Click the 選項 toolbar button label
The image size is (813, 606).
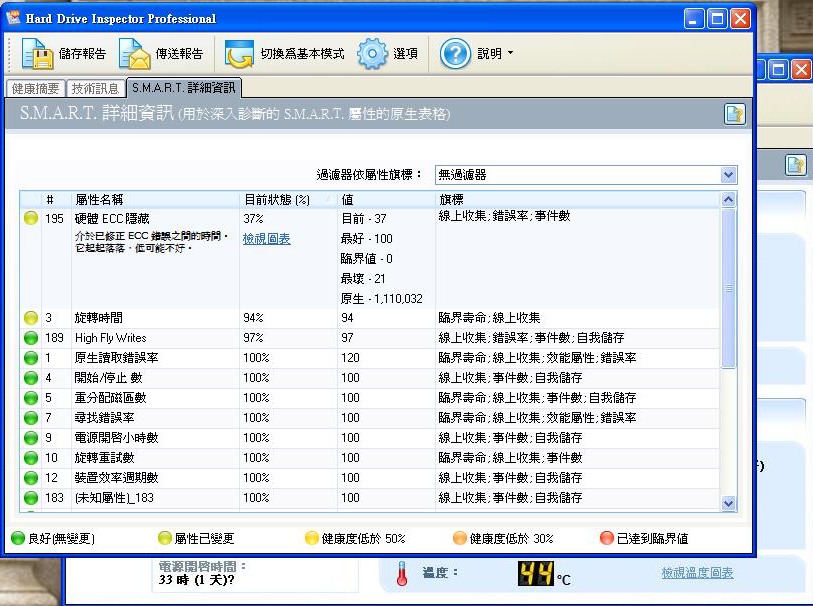(x=405, y=53)
